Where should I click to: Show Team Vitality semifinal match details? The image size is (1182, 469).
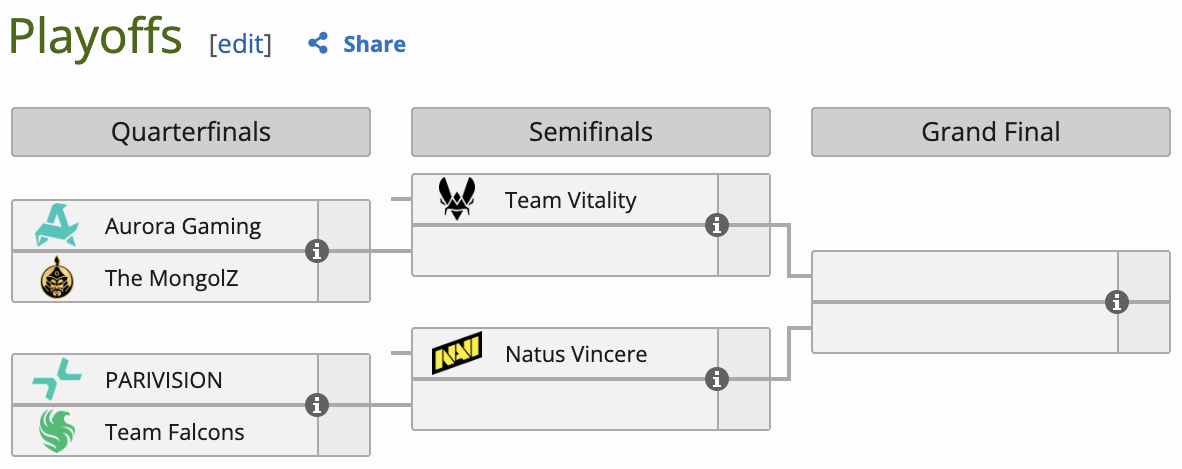coord(716,225)
